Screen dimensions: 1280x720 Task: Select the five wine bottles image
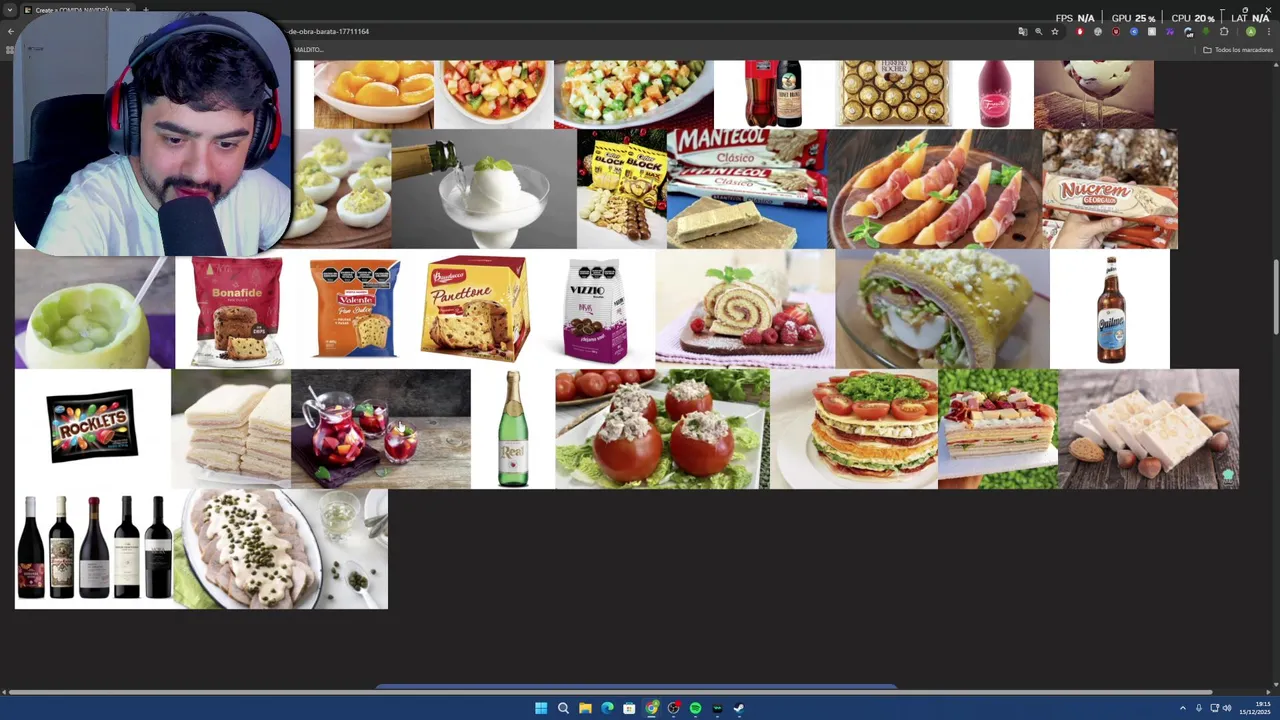coord(94,549)
